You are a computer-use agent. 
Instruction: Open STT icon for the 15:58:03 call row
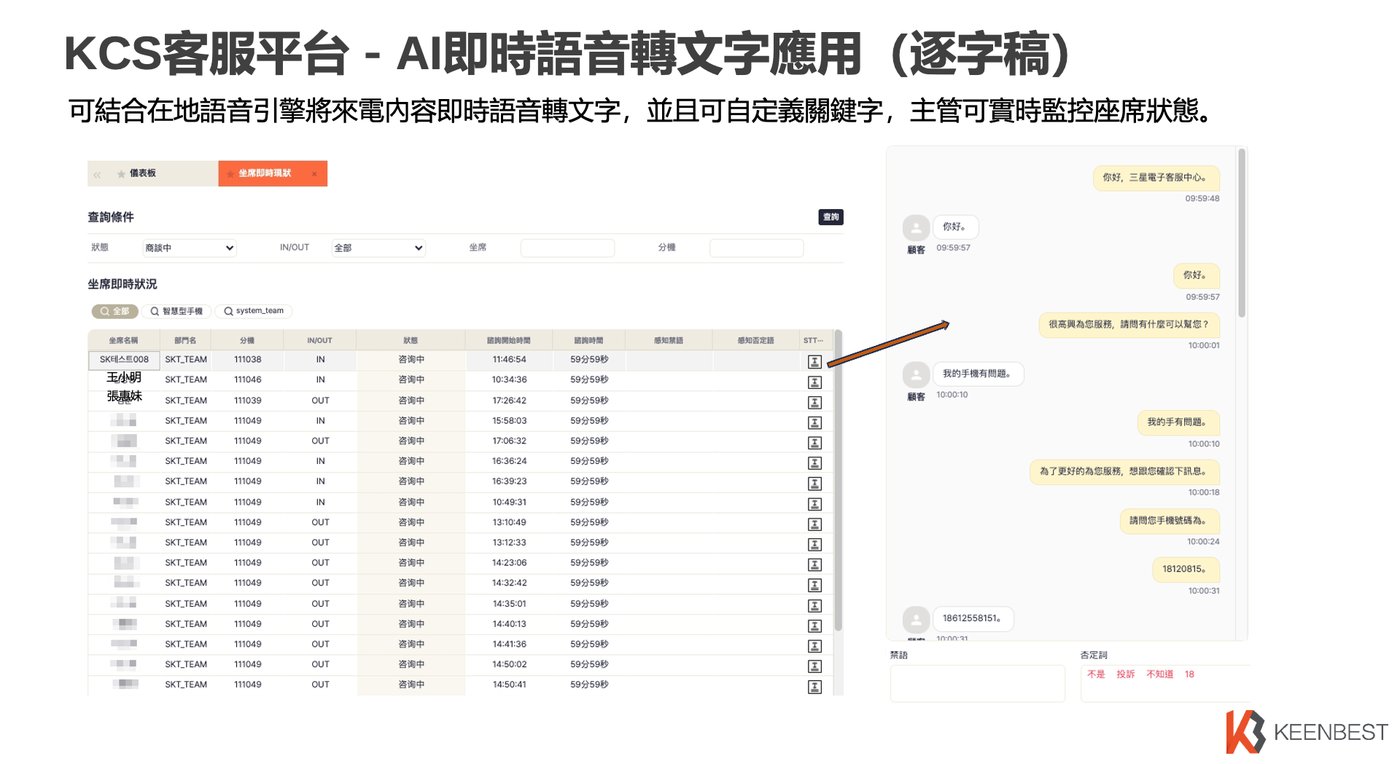tap(814, 422)
